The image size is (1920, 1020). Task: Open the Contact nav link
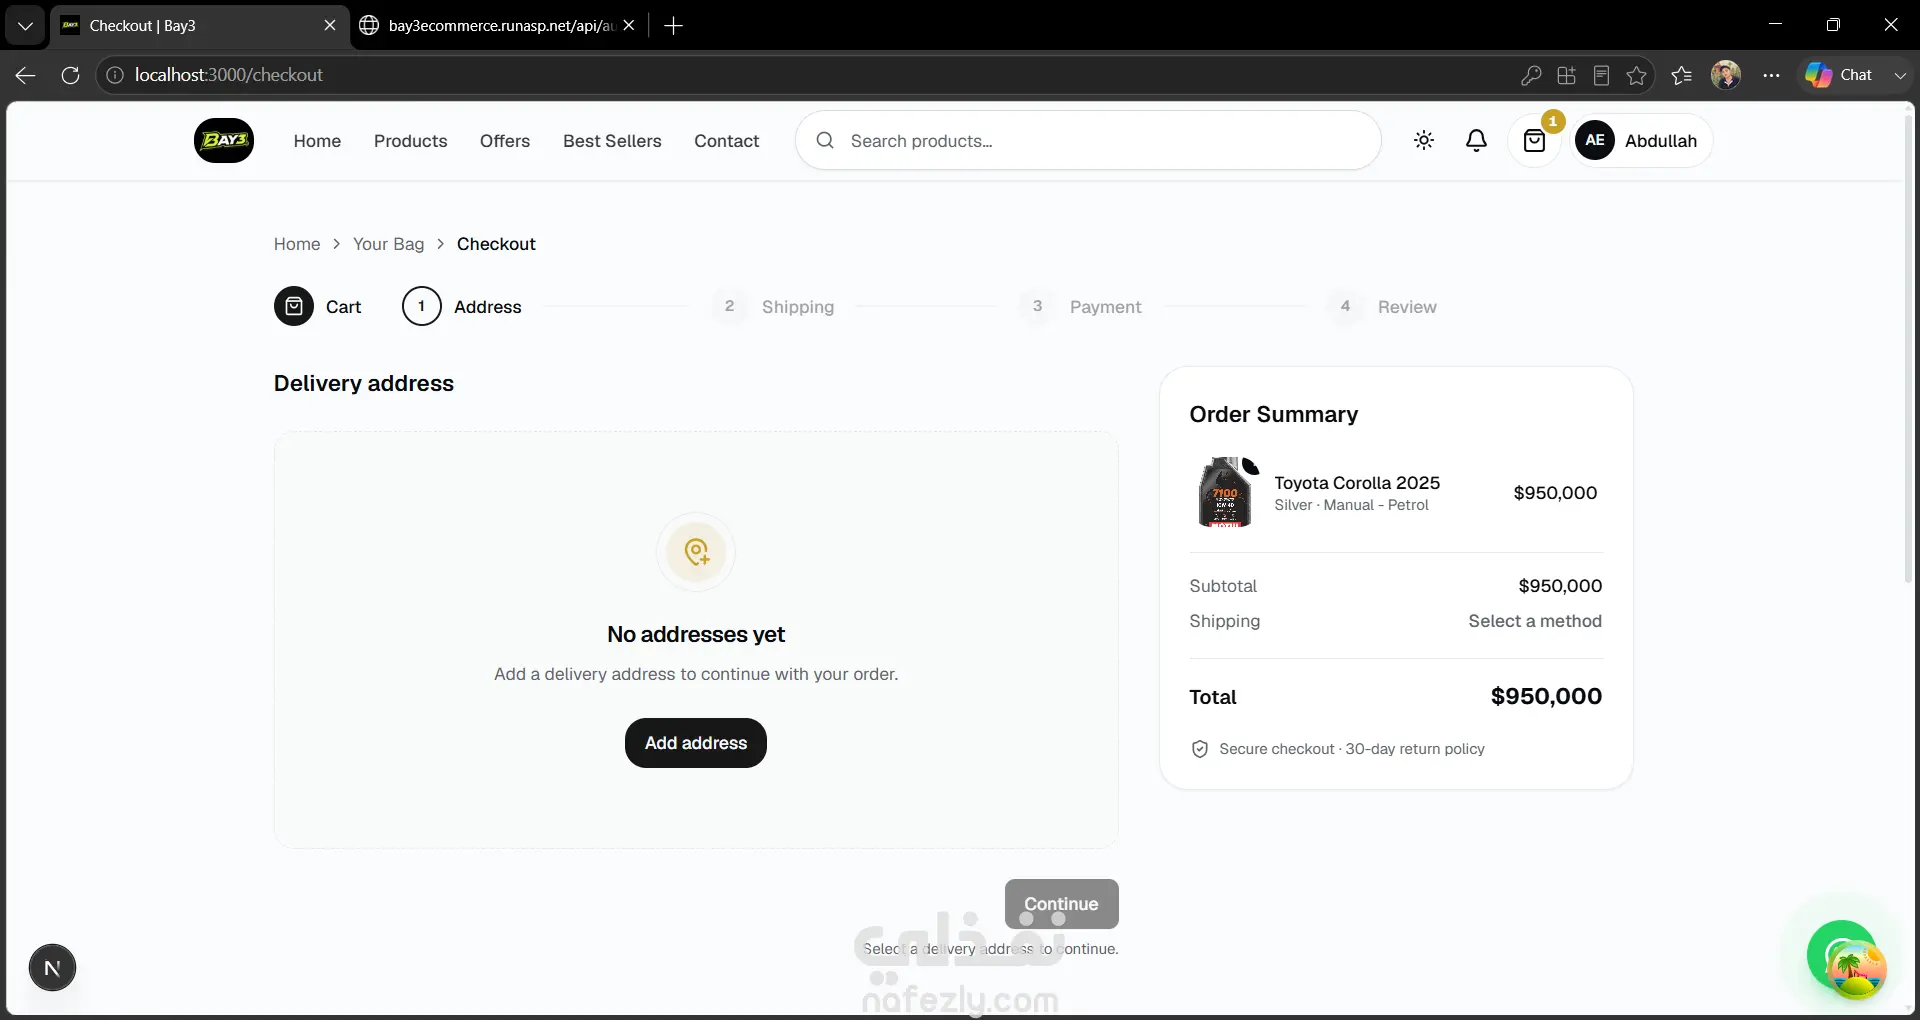click(727, 141)
